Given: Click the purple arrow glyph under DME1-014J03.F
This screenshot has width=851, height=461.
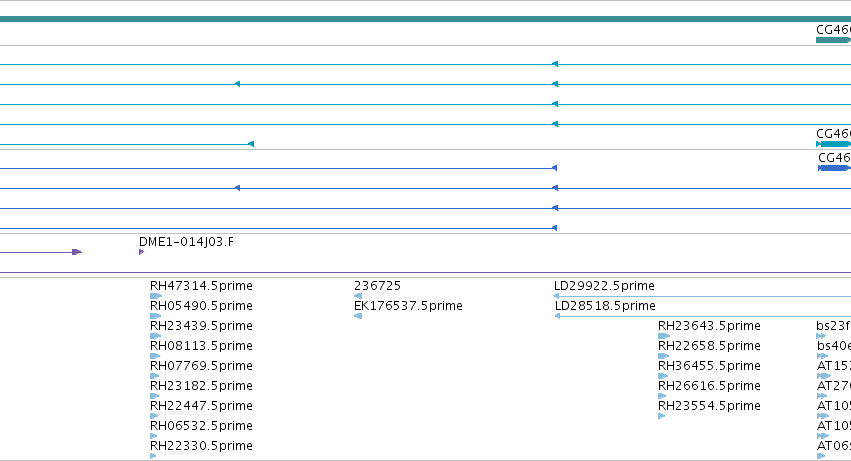Looking at the screenshot, I should (142, 252).
